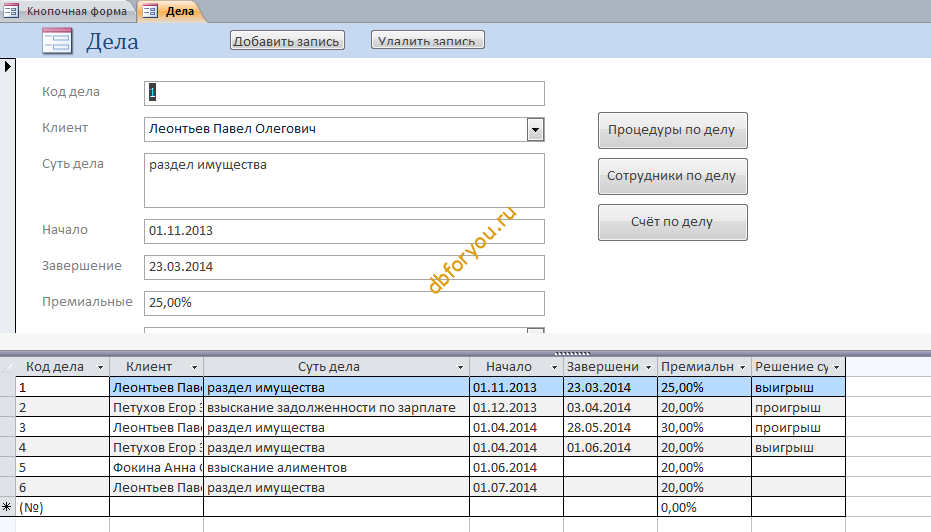The width and height of the screenshot is (931, 532).
Task: Click the record selector arrow
Action: [8, 66]
